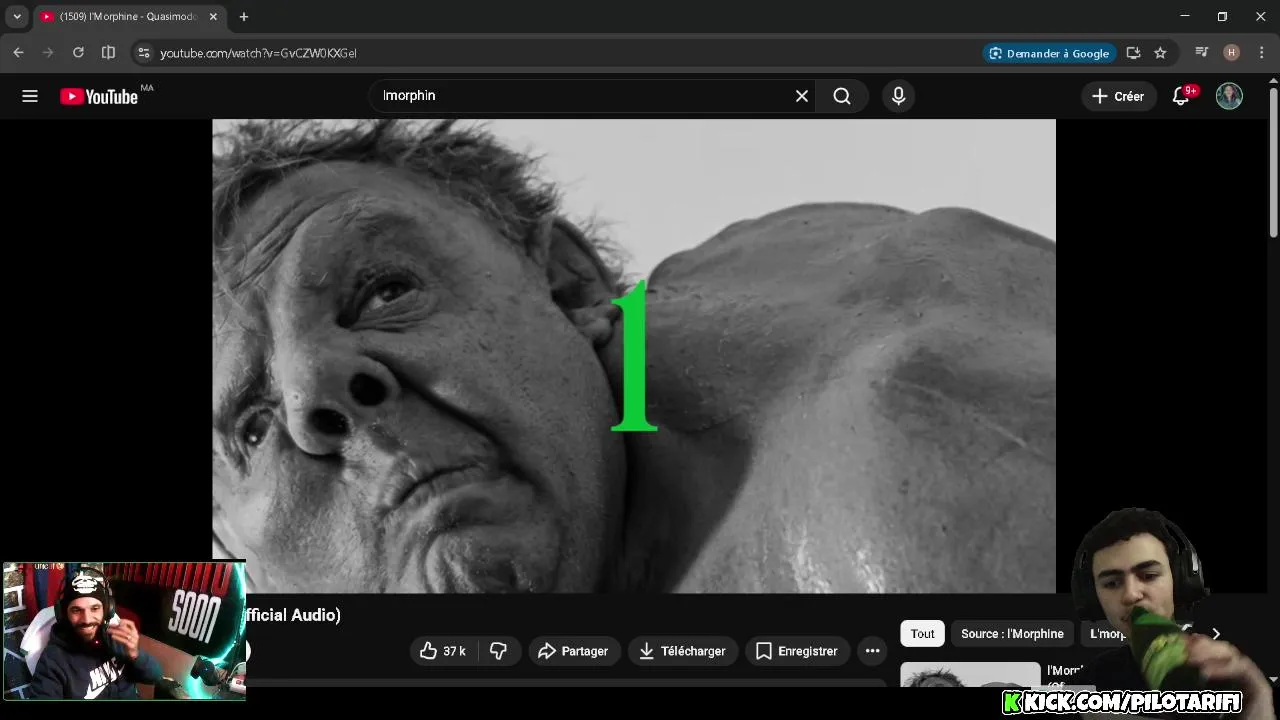Open the YouTube guide hamburger menu

click(30, 96)
